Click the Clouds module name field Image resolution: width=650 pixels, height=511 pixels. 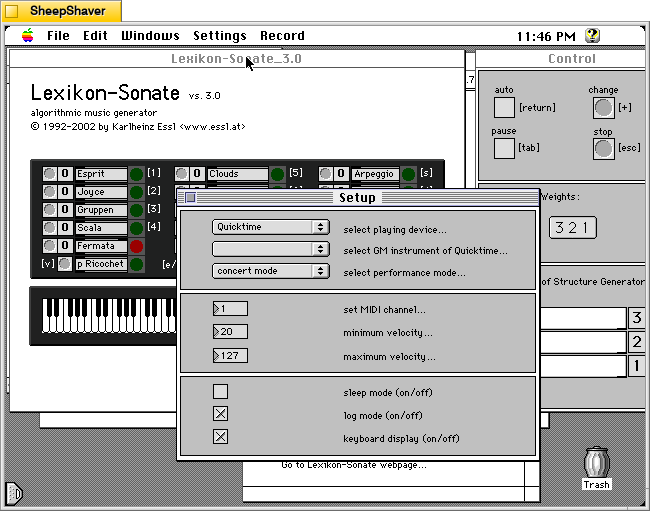[x=238, y=174]
